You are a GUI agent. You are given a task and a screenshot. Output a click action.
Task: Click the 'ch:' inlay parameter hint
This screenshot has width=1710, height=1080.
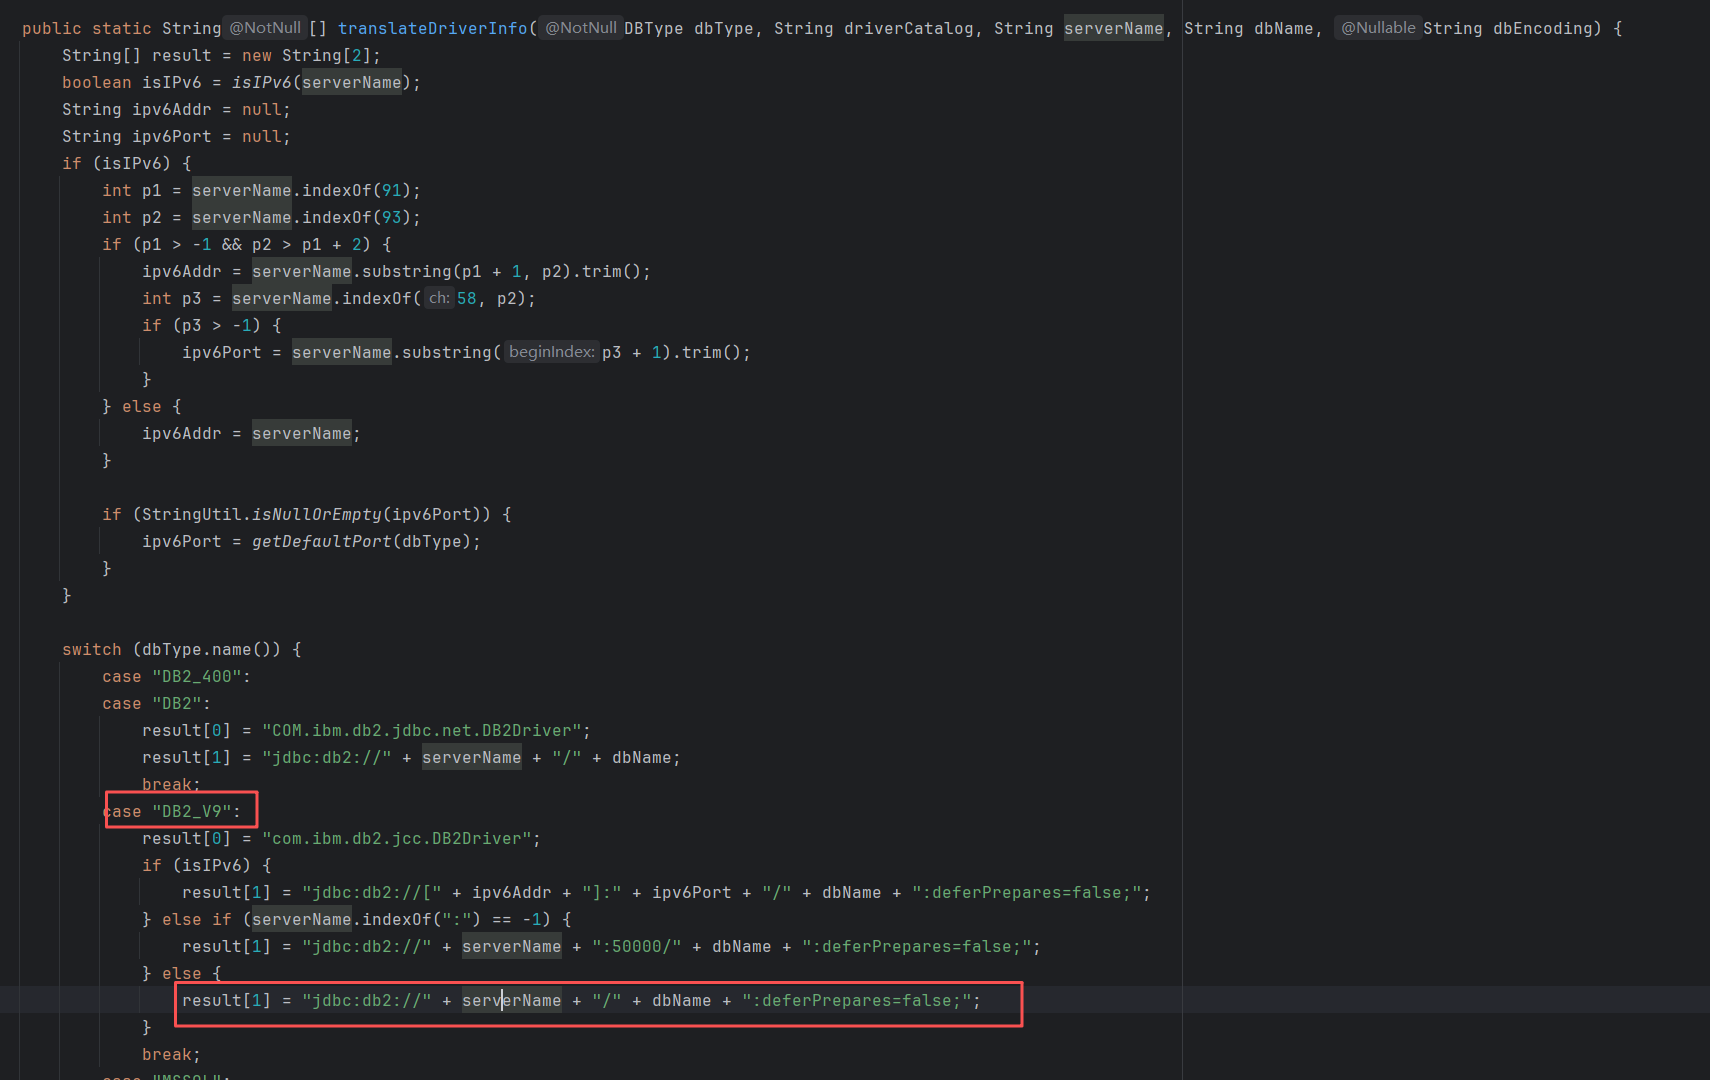439,298
